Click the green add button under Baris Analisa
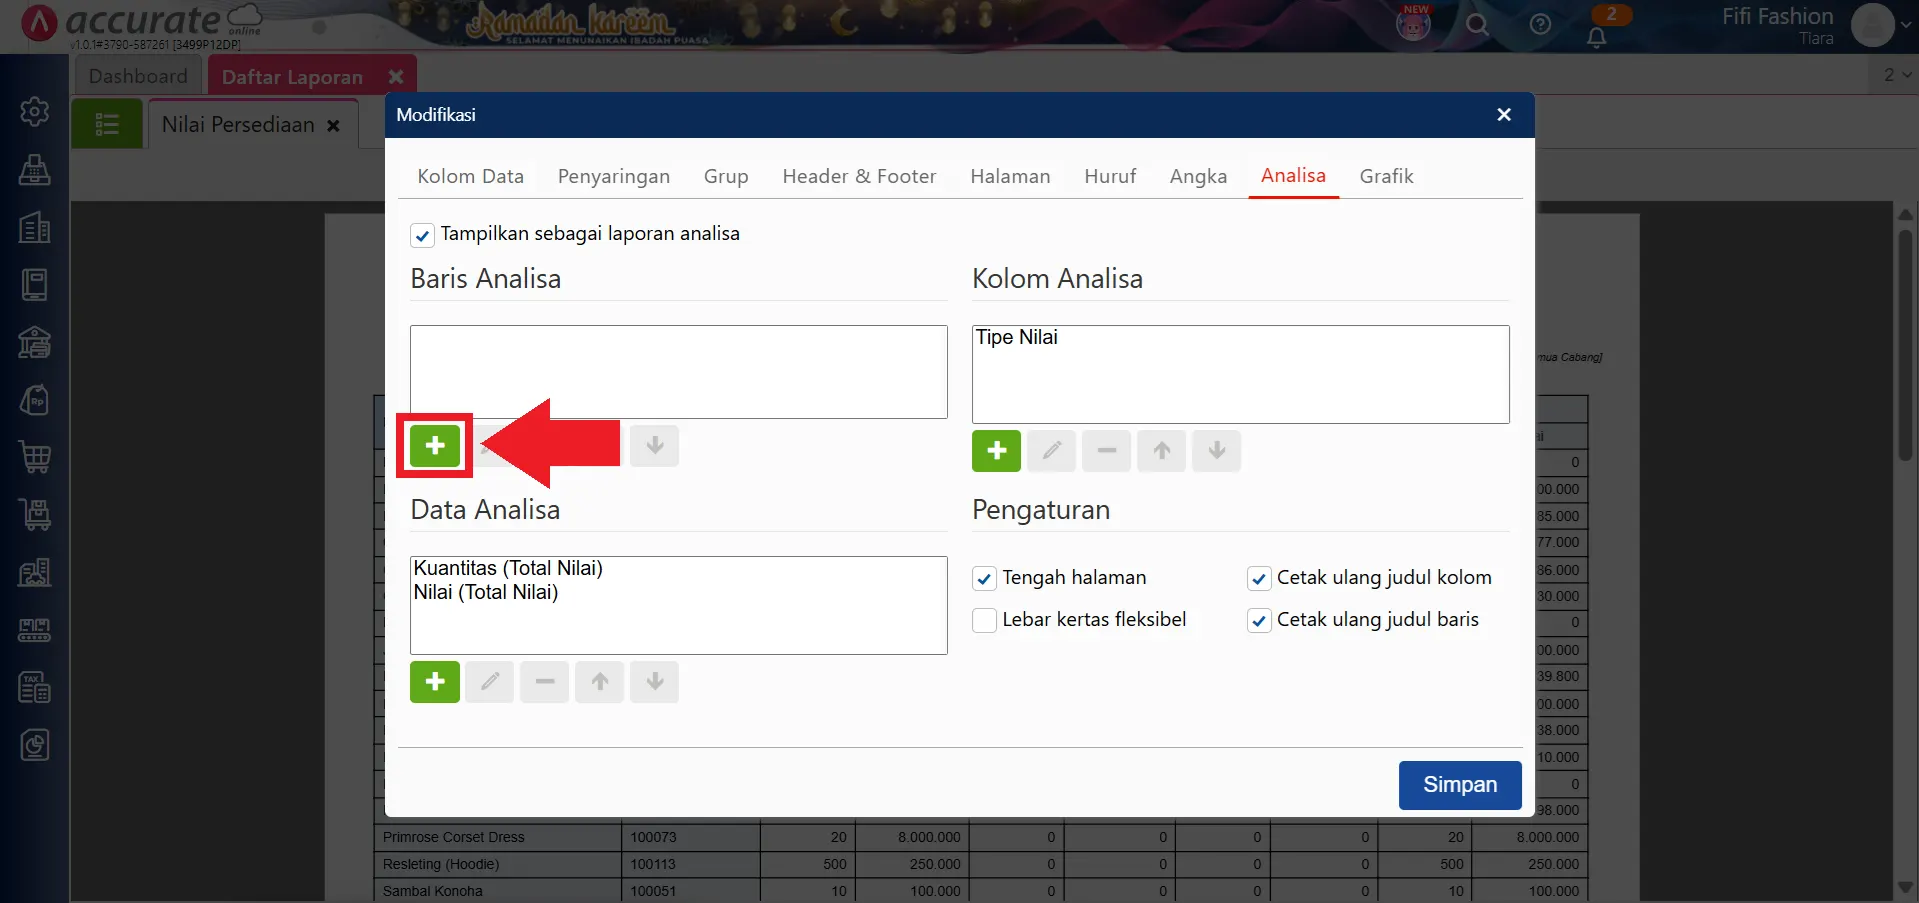Viewport: 1919px width, 903px height. coord(435,446)
